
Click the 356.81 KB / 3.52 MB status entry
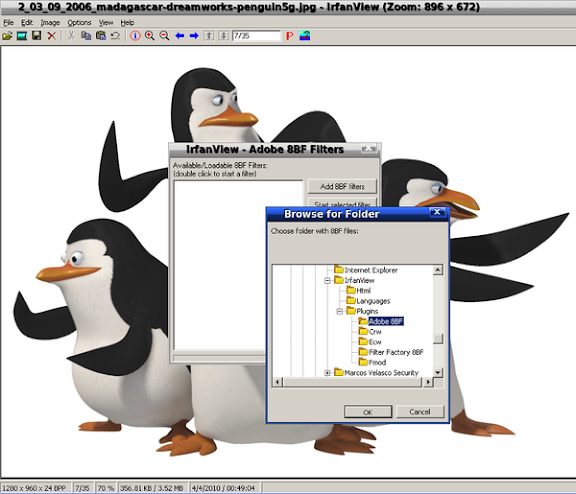(152, 488)
